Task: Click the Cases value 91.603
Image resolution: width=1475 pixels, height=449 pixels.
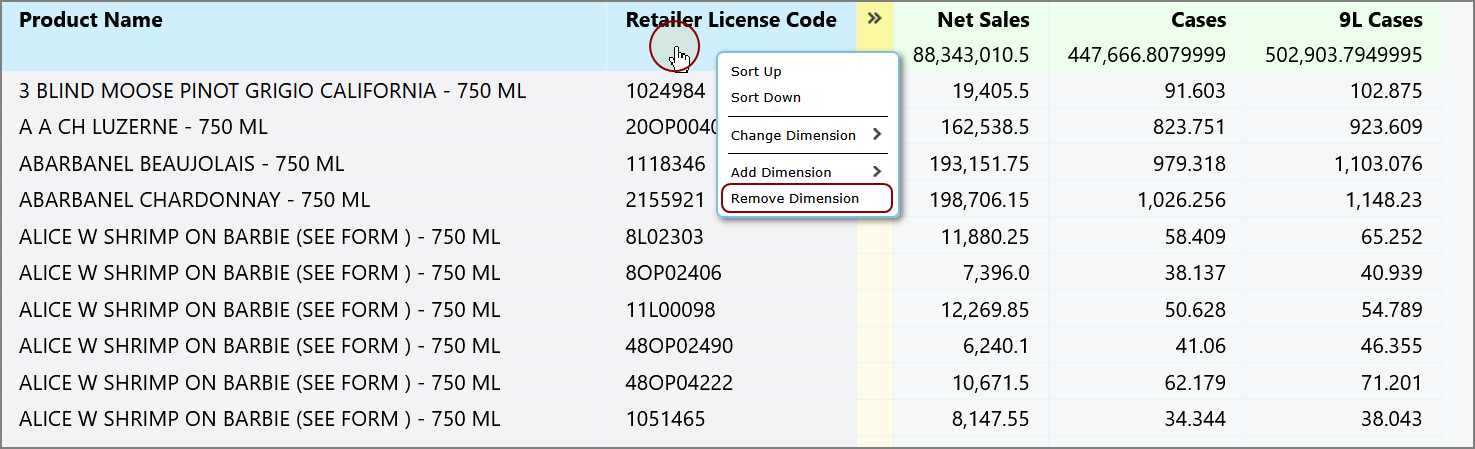Action: (1195, 92)
